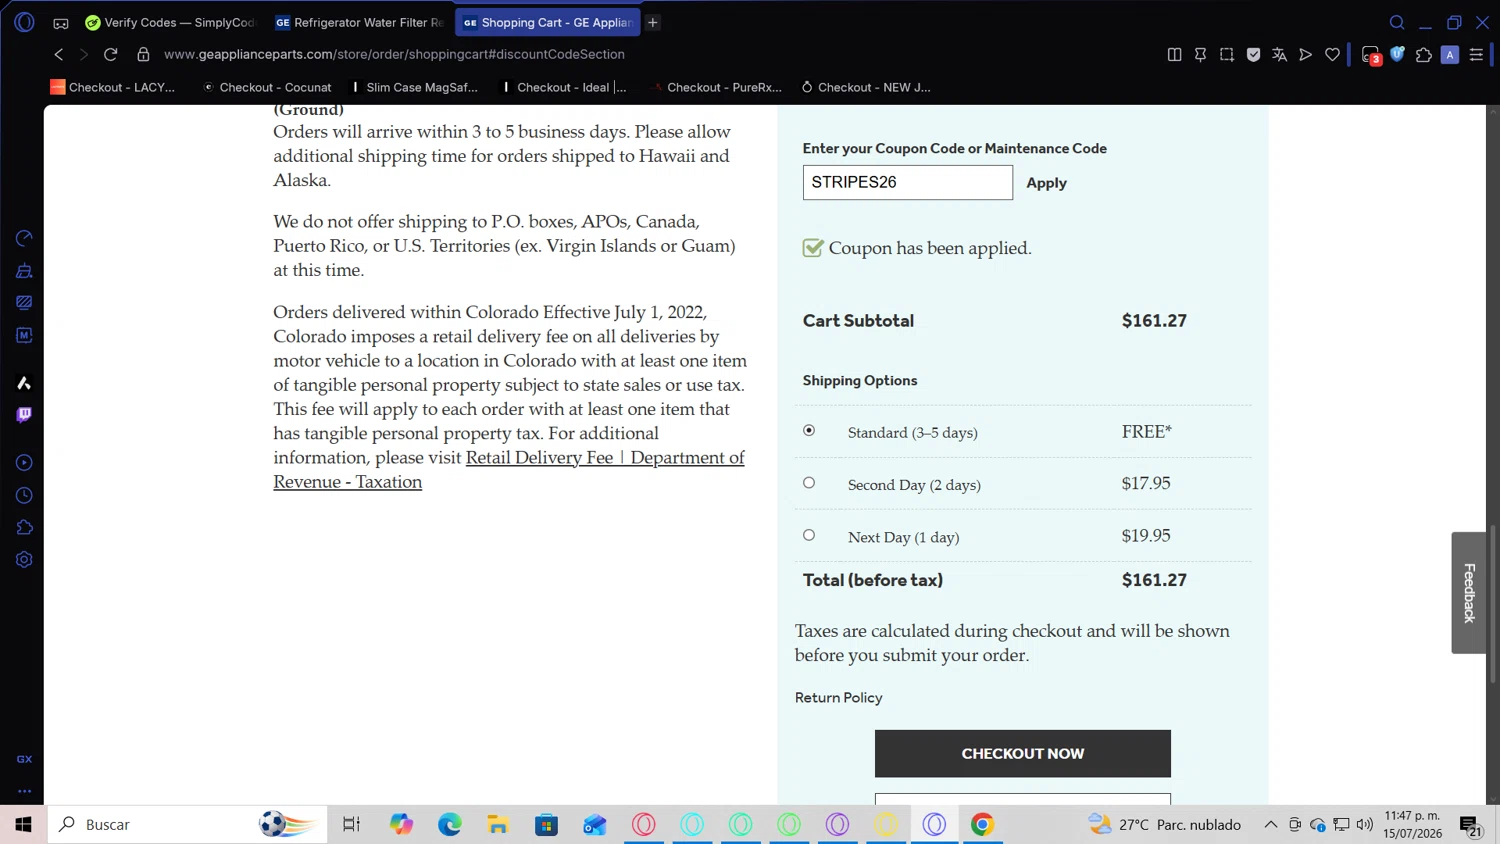The width and height of the screenshot is (1500, 844).
Task: Open Checkout - Cocunat bookmark
Action: pos(267,87)
